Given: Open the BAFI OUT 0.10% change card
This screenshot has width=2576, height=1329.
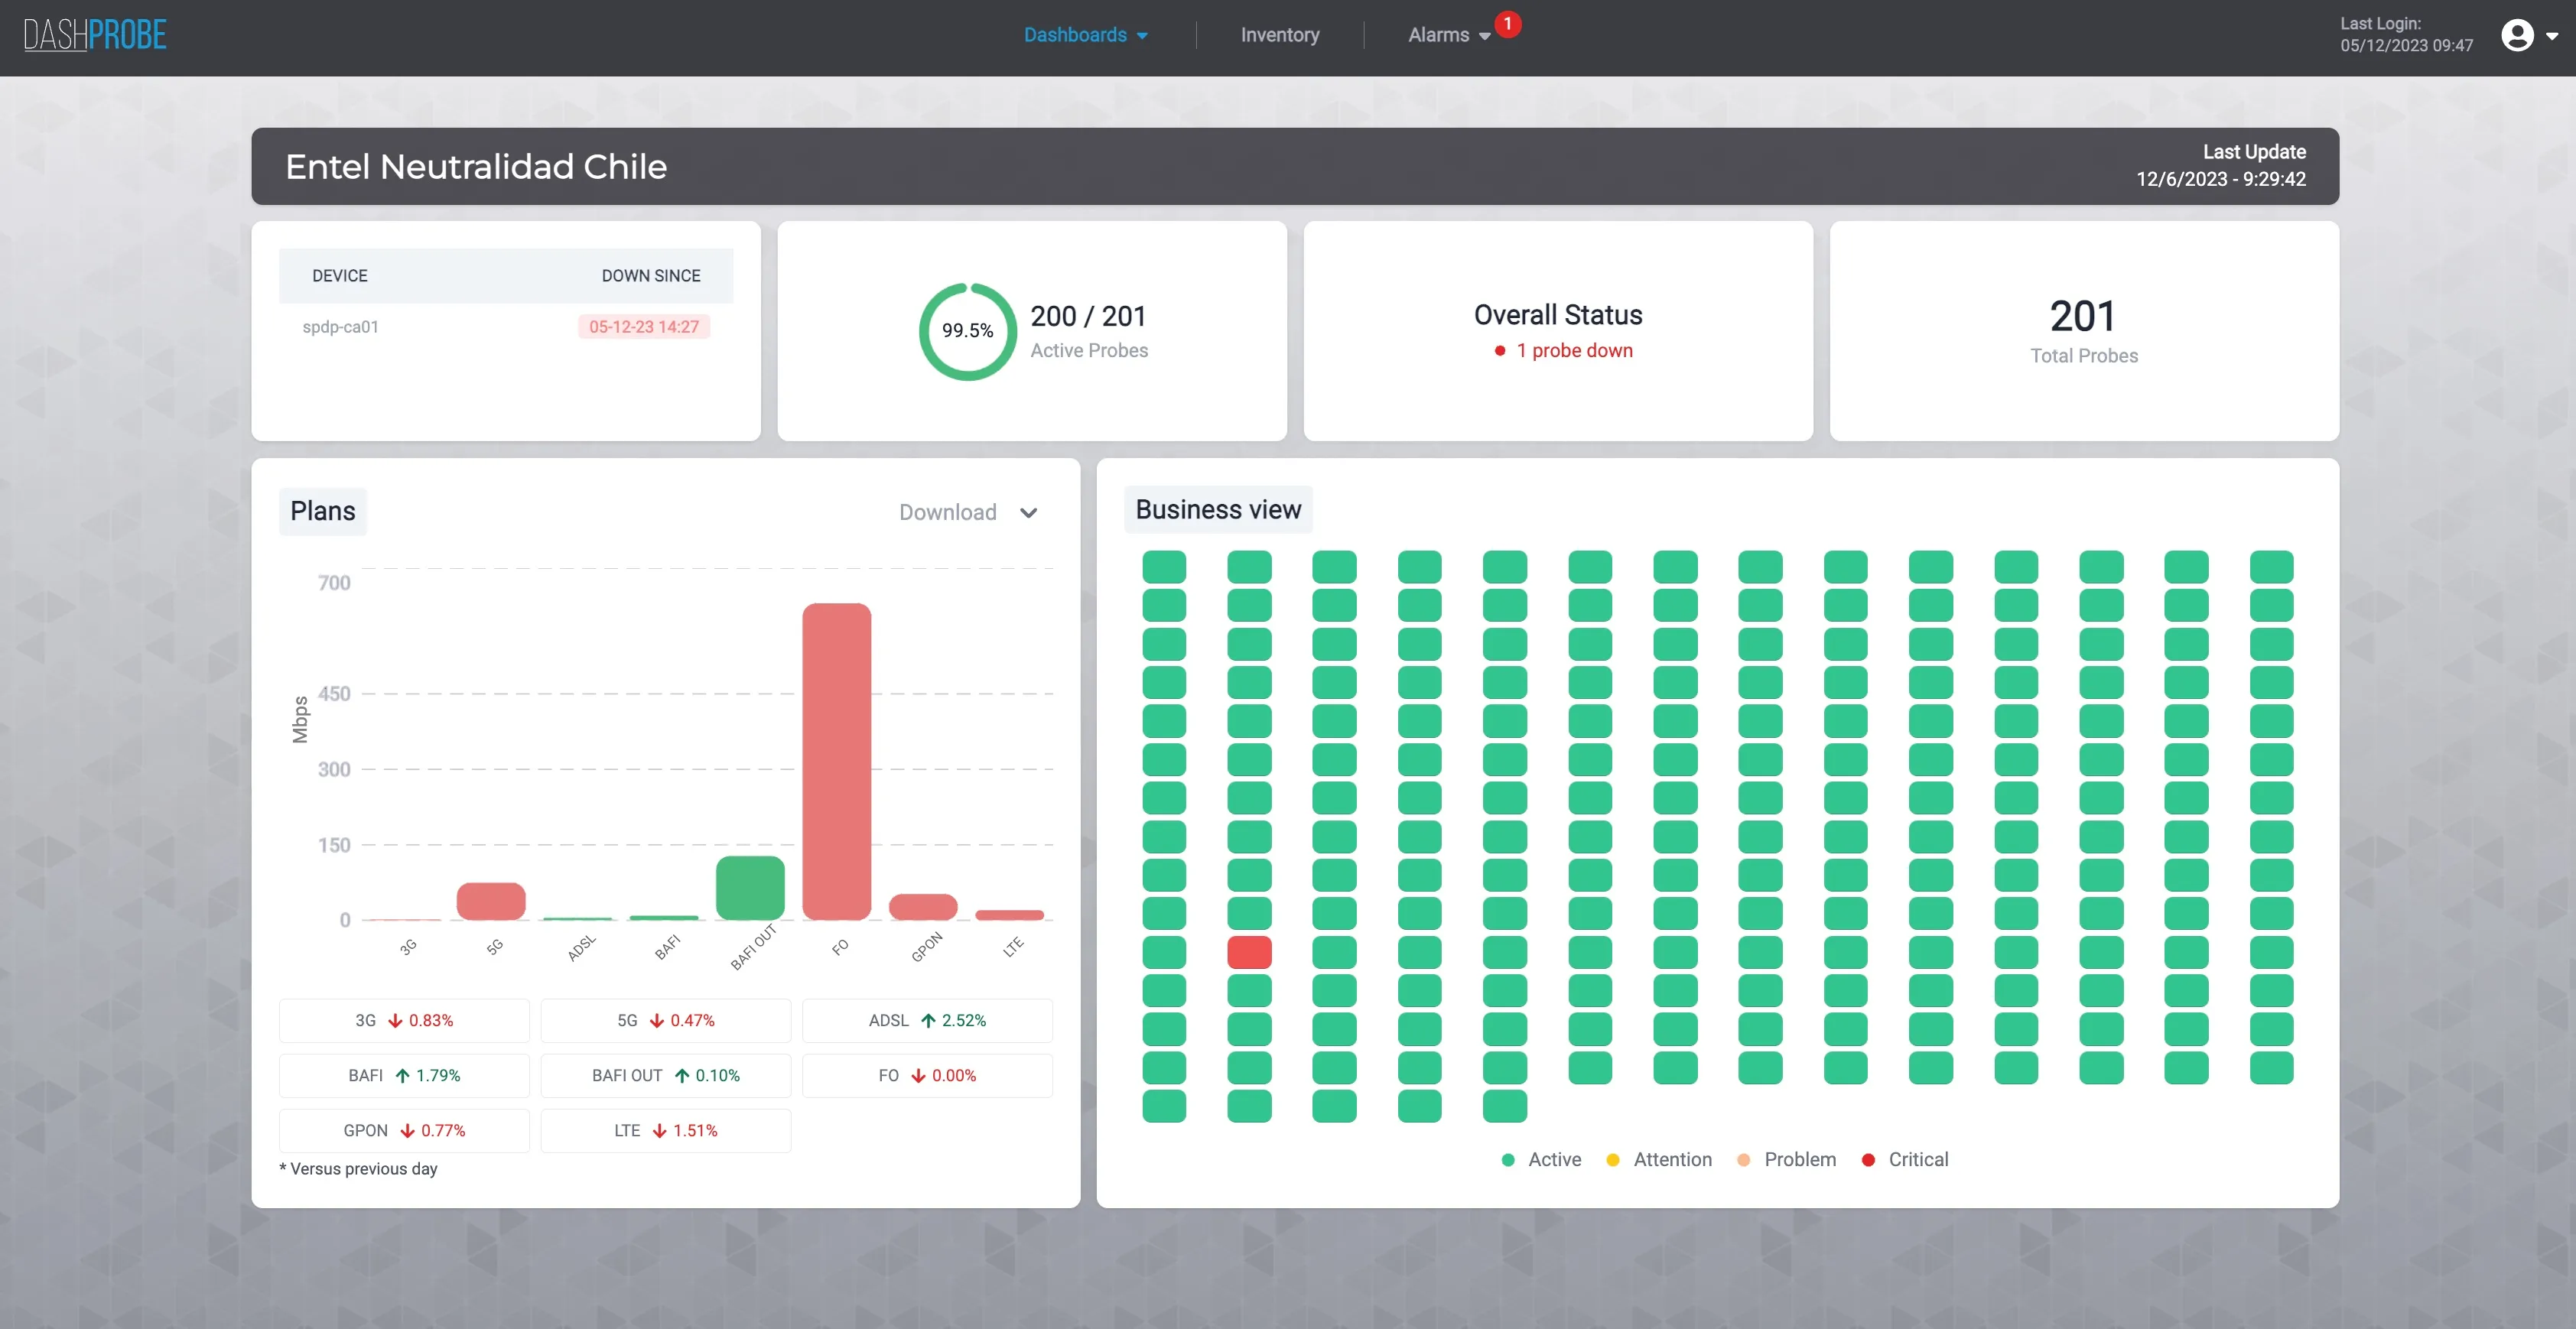Looking at the screenshot, I should coord(666,1075).
